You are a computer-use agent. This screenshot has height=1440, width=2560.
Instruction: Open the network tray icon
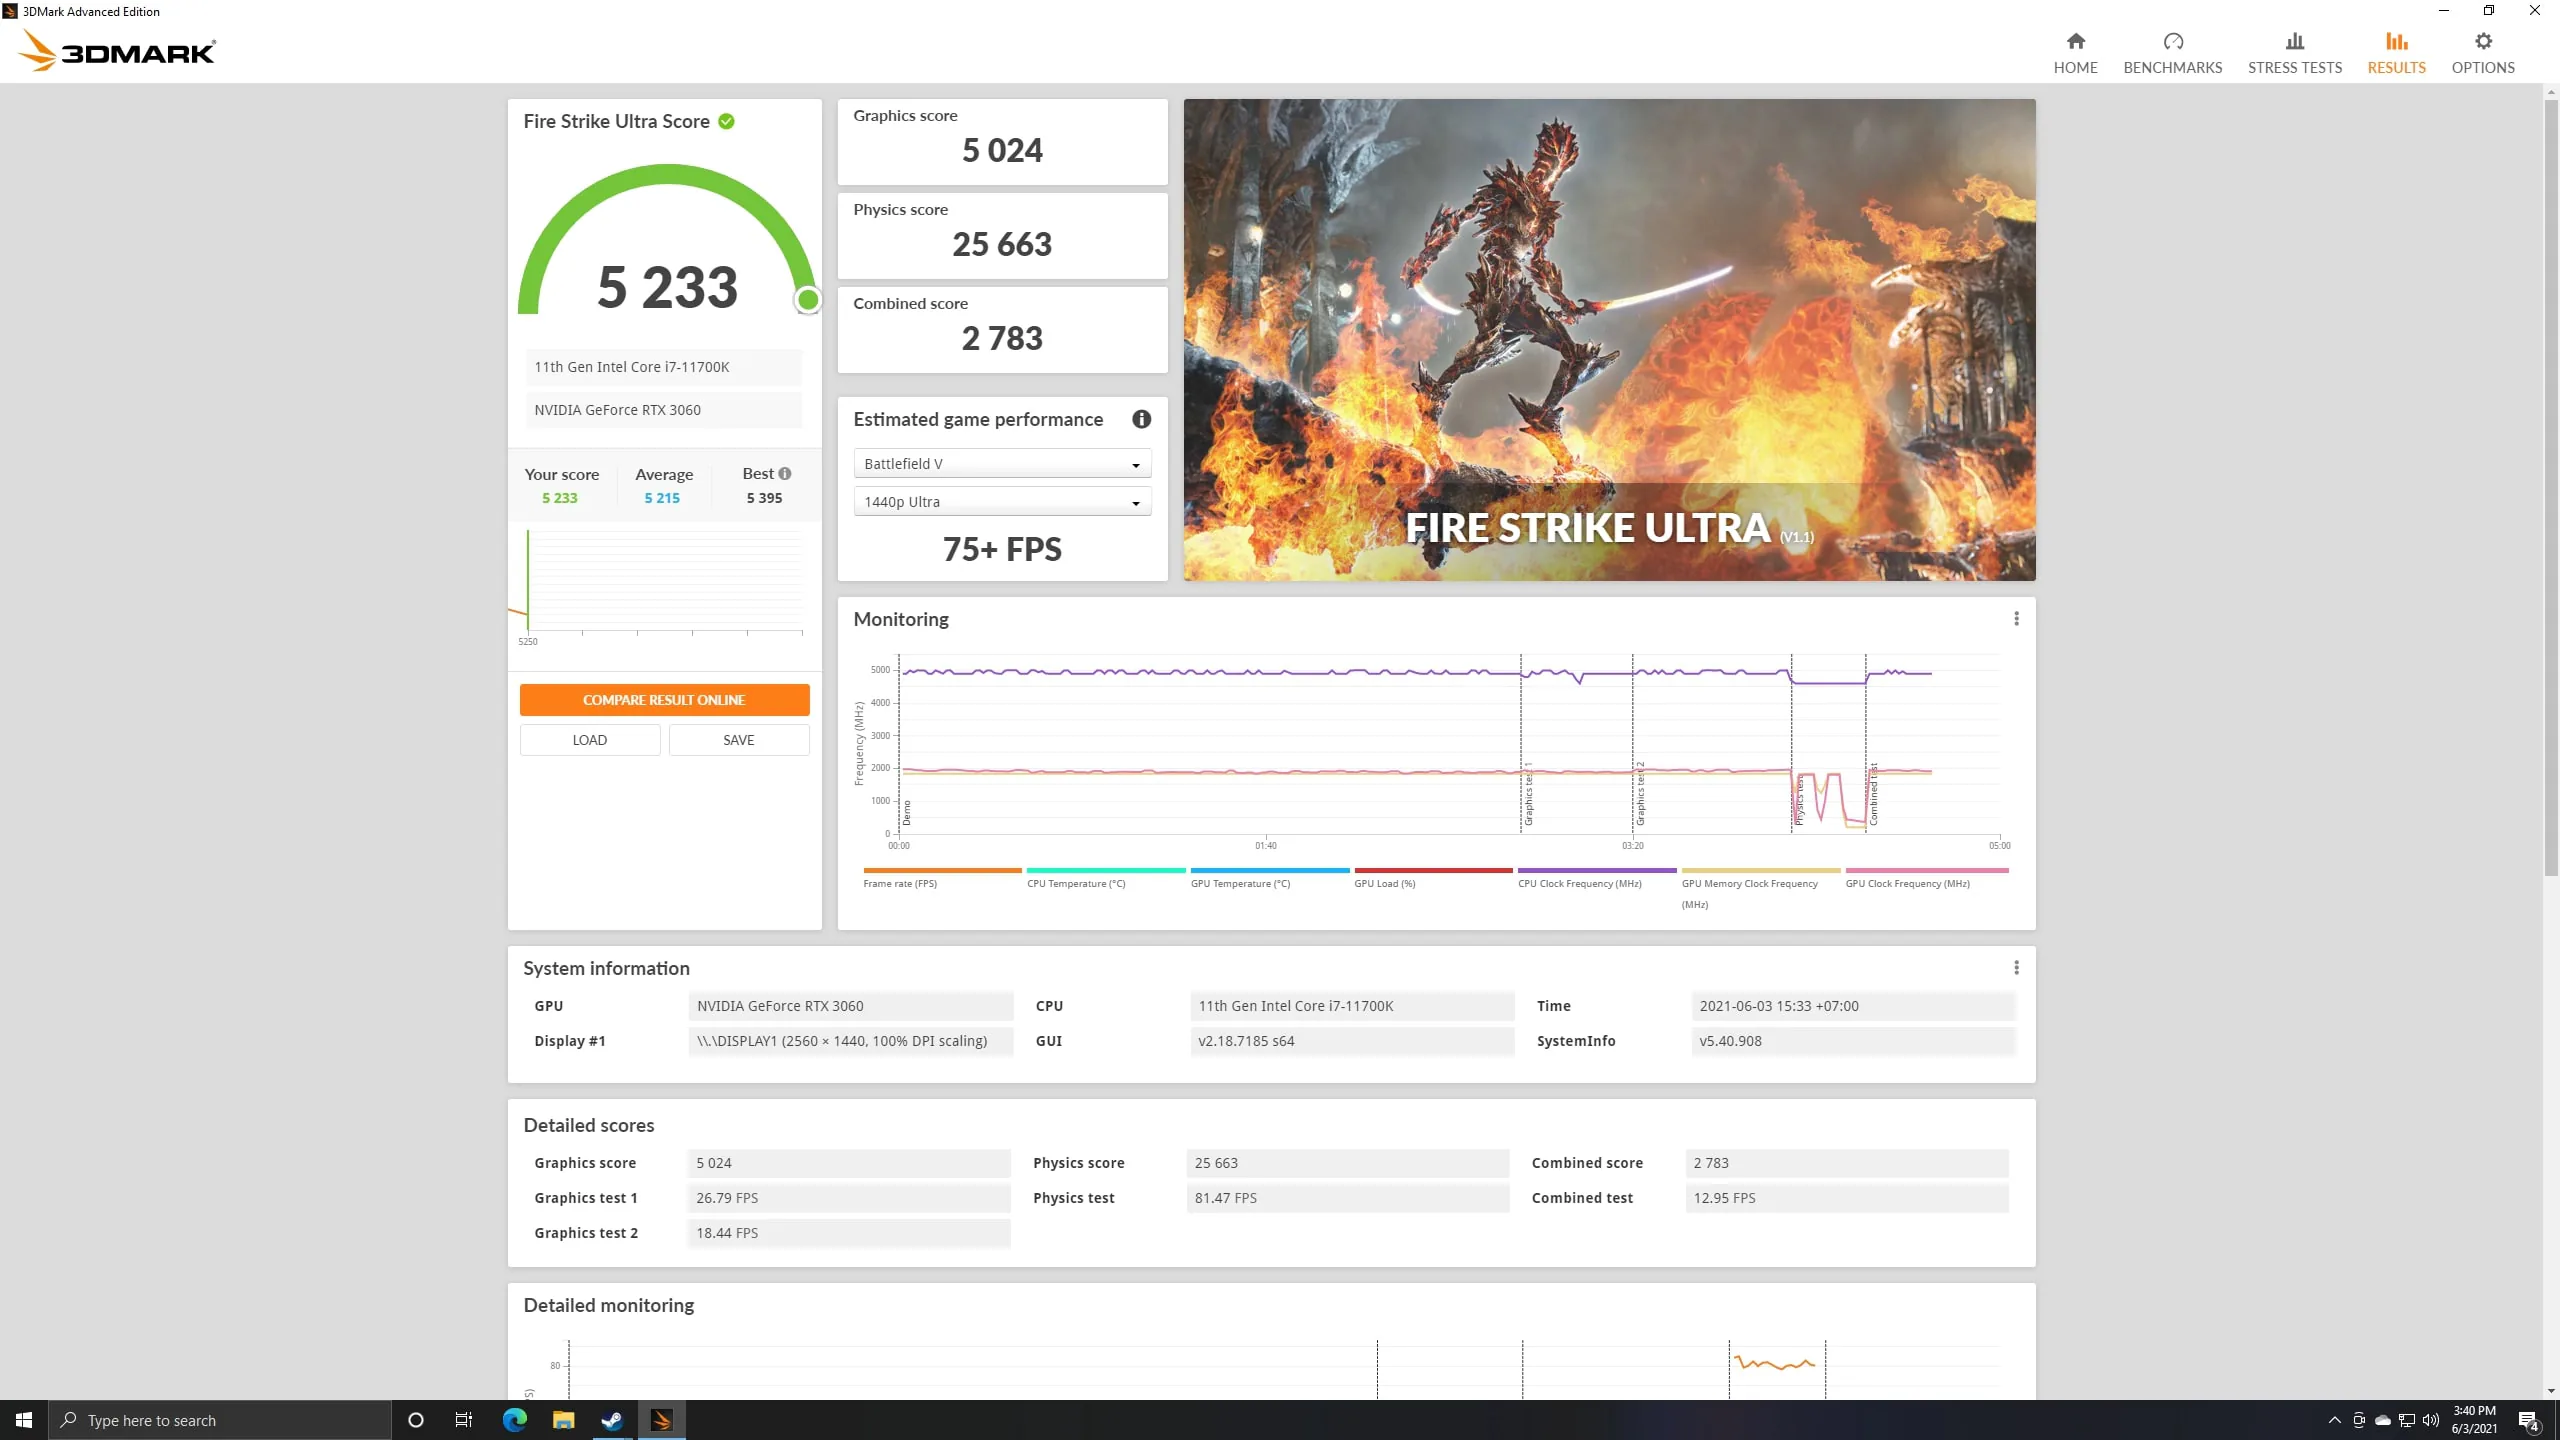(x=2407, y=1420)
